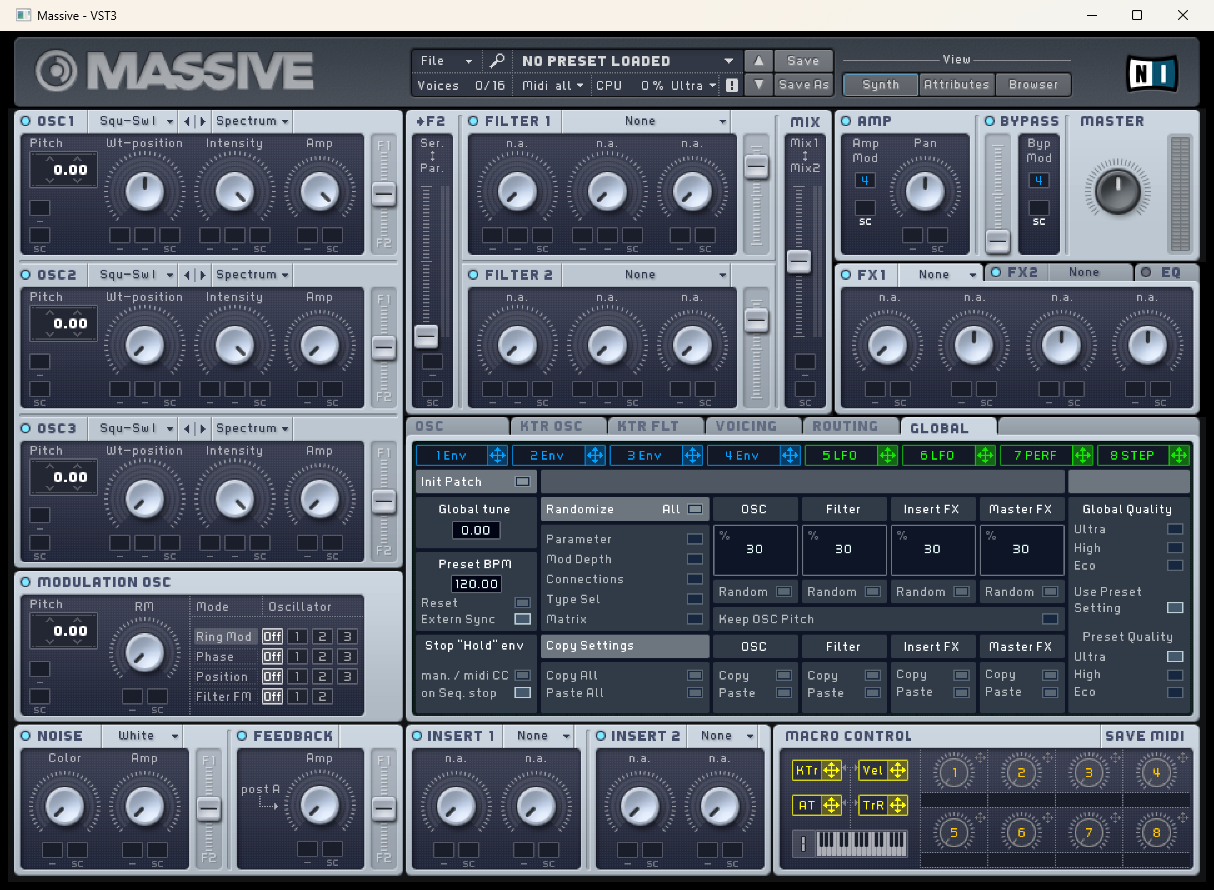Click Macro knob 5
Screen dimensions: 1214x890
(x=954, y=832)
